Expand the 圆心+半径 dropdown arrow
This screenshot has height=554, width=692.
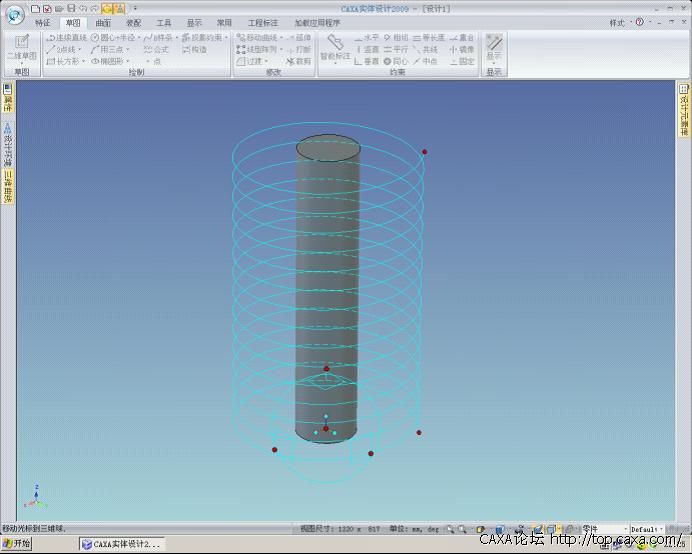(x=139, y=38)
